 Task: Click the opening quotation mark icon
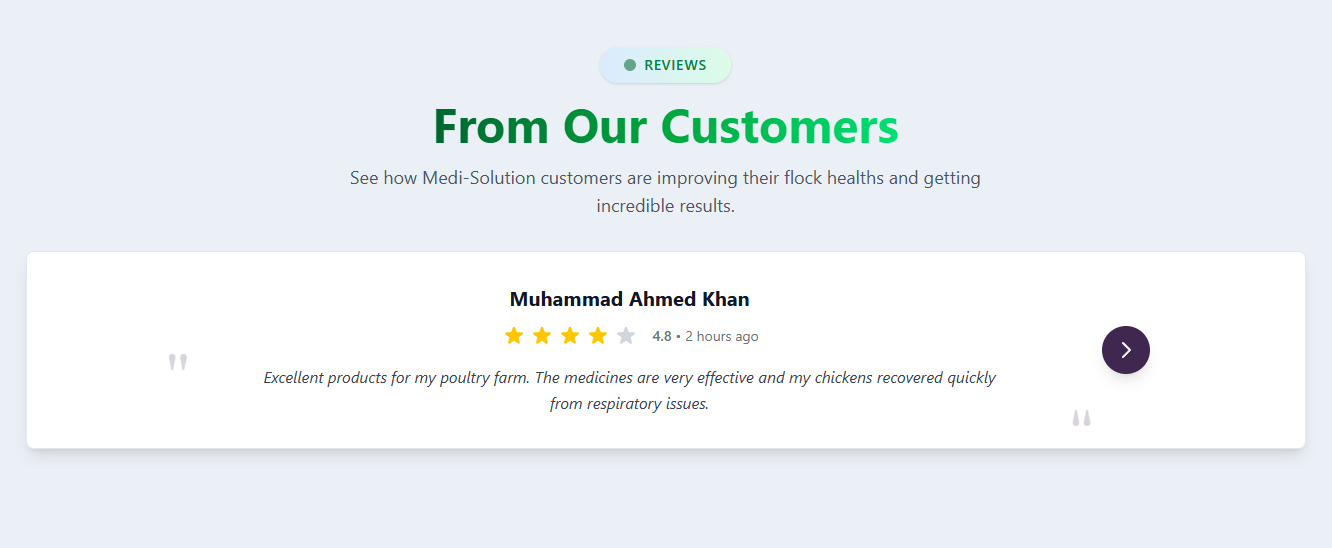point(178,362)
